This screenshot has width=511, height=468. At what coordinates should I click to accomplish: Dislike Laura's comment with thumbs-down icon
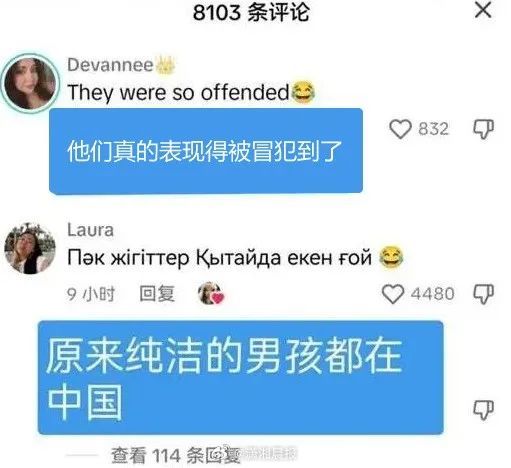coord(483,294)
